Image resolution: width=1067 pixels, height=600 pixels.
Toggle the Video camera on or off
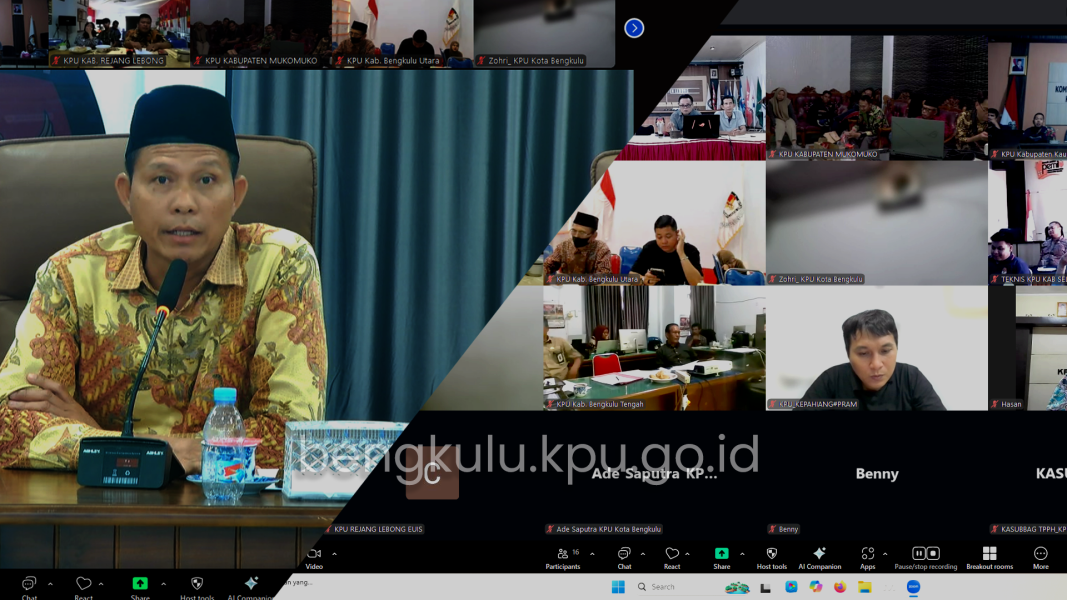[x=314, y=557]
